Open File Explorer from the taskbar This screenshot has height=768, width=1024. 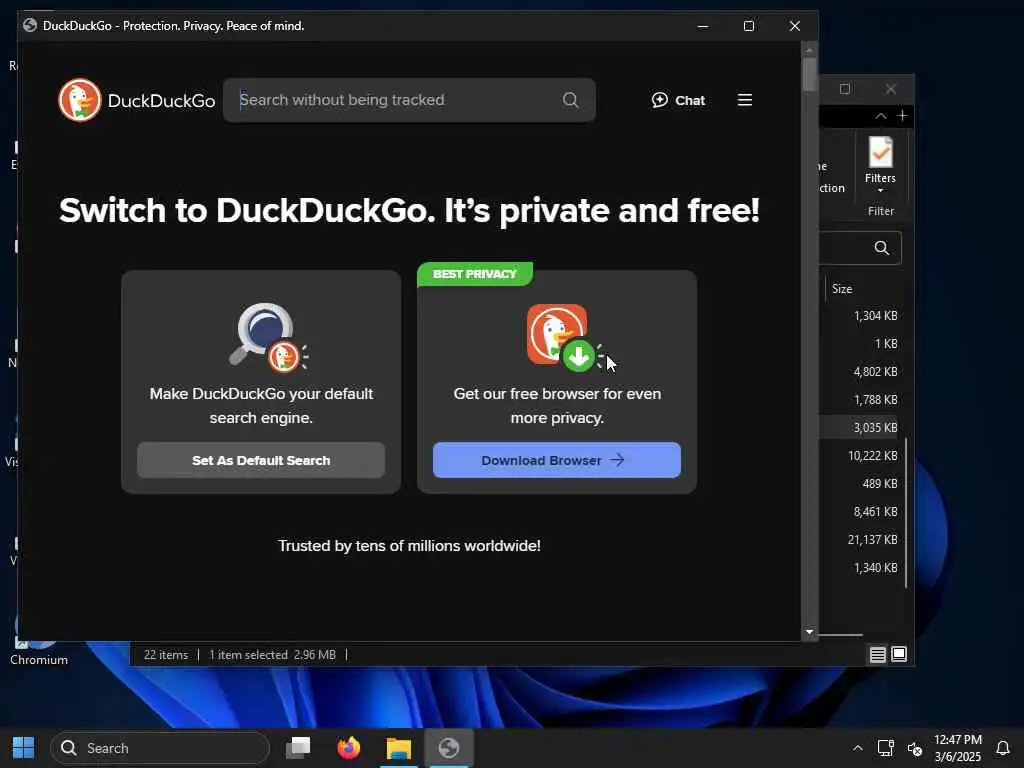pyautogui.click(x=398, y=748)
